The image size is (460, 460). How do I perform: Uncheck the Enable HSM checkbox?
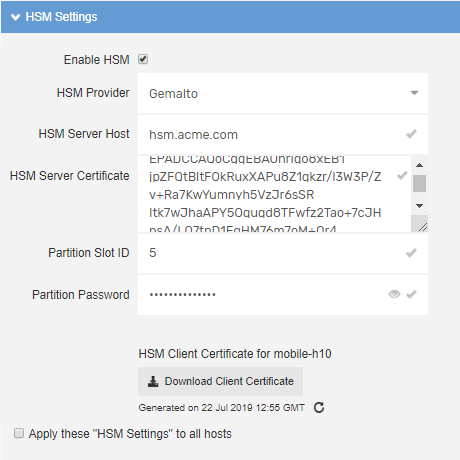pos(143,59)
